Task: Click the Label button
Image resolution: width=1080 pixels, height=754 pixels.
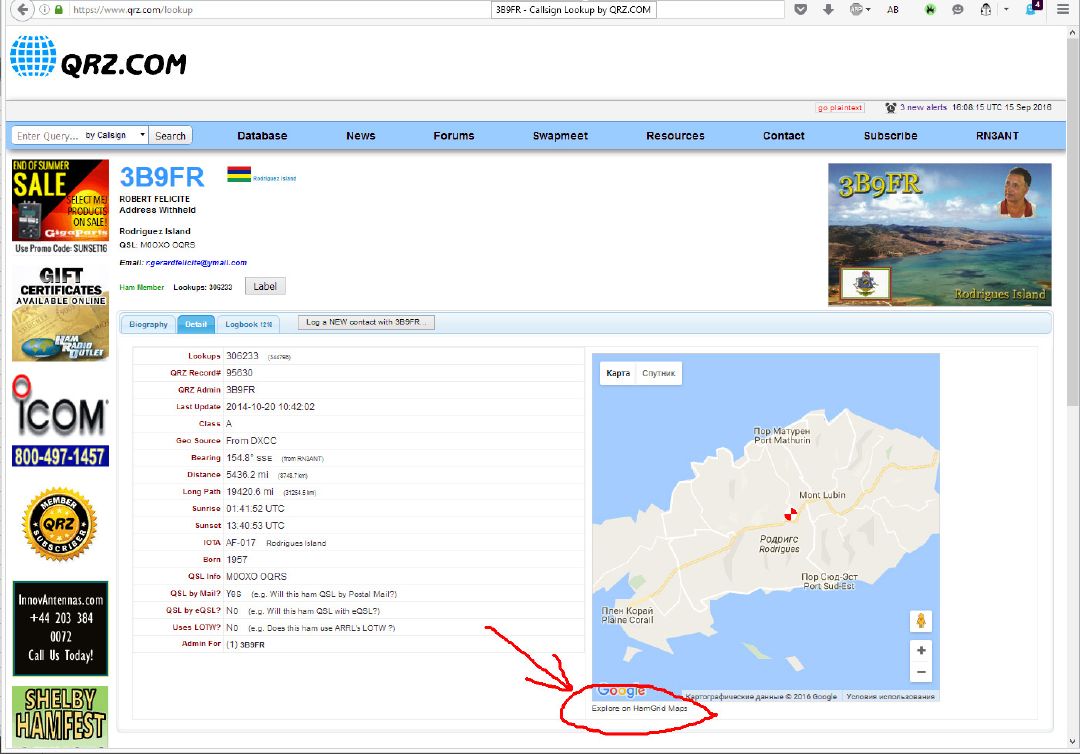Action: click(x=265, y=286)
